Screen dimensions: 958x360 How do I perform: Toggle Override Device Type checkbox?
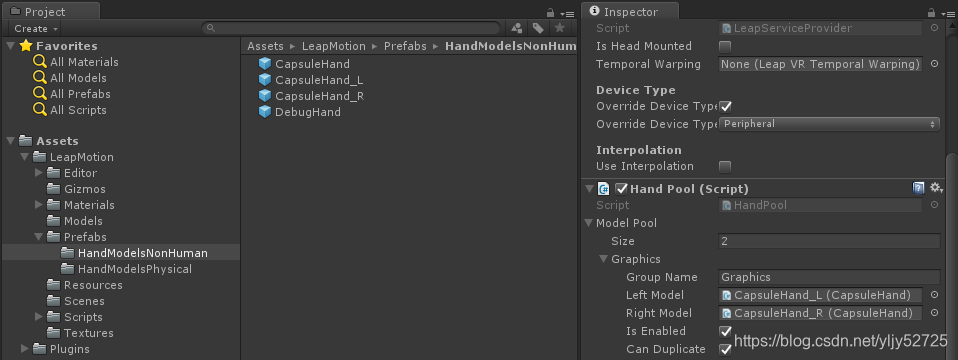(725, 106)
